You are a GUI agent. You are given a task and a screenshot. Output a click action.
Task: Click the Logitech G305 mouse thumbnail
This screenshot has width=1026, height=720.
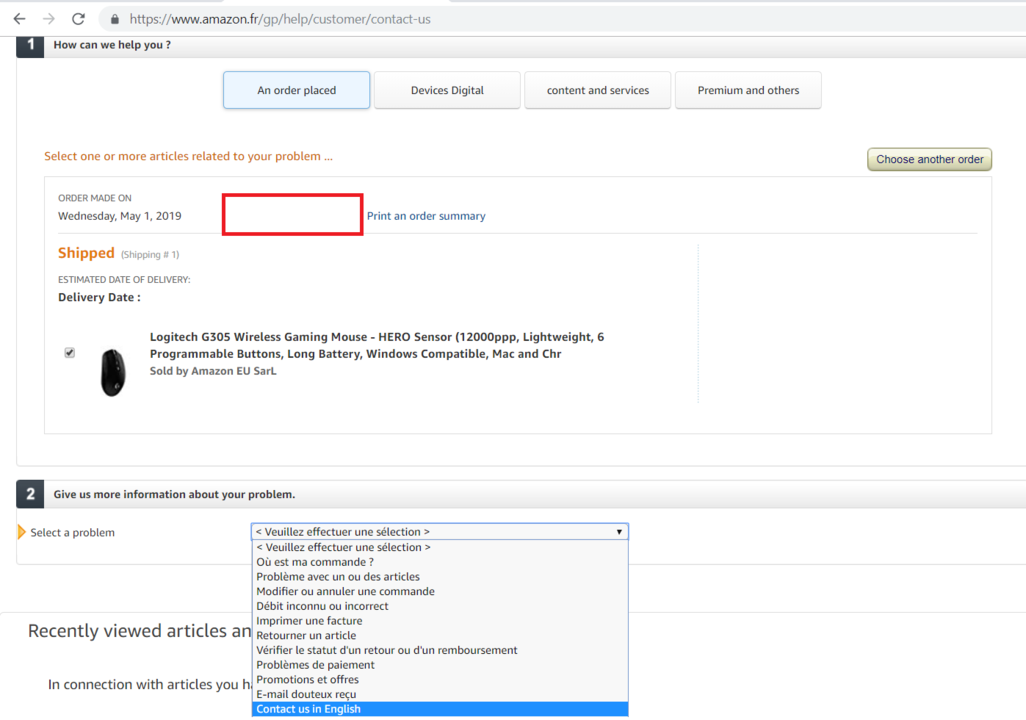tap(113, 372)
